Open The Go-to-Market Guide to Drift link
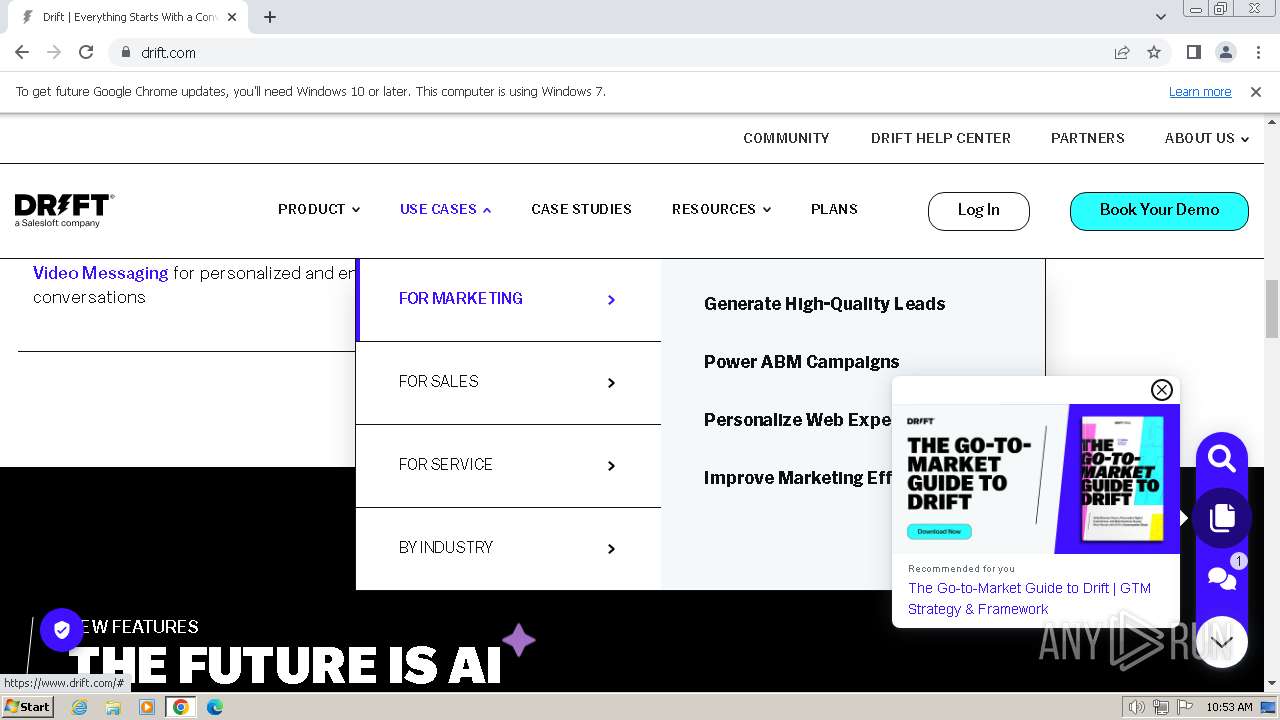This screenshot has height=720, width=1280. pyautogui.click(x=1029, y=598)
